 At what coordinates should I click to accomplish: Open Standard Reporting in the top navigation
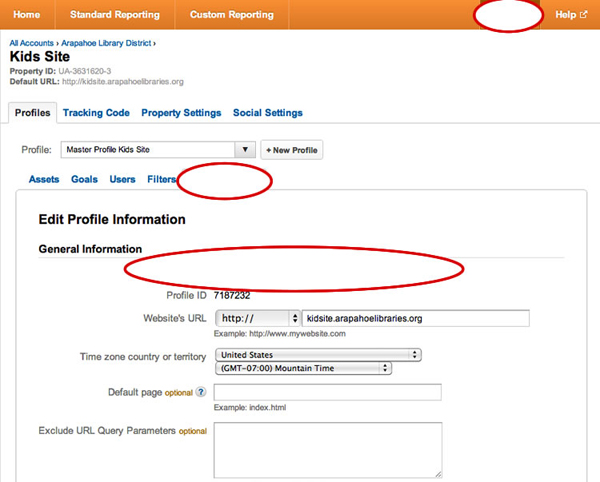(x=116, y=15)
